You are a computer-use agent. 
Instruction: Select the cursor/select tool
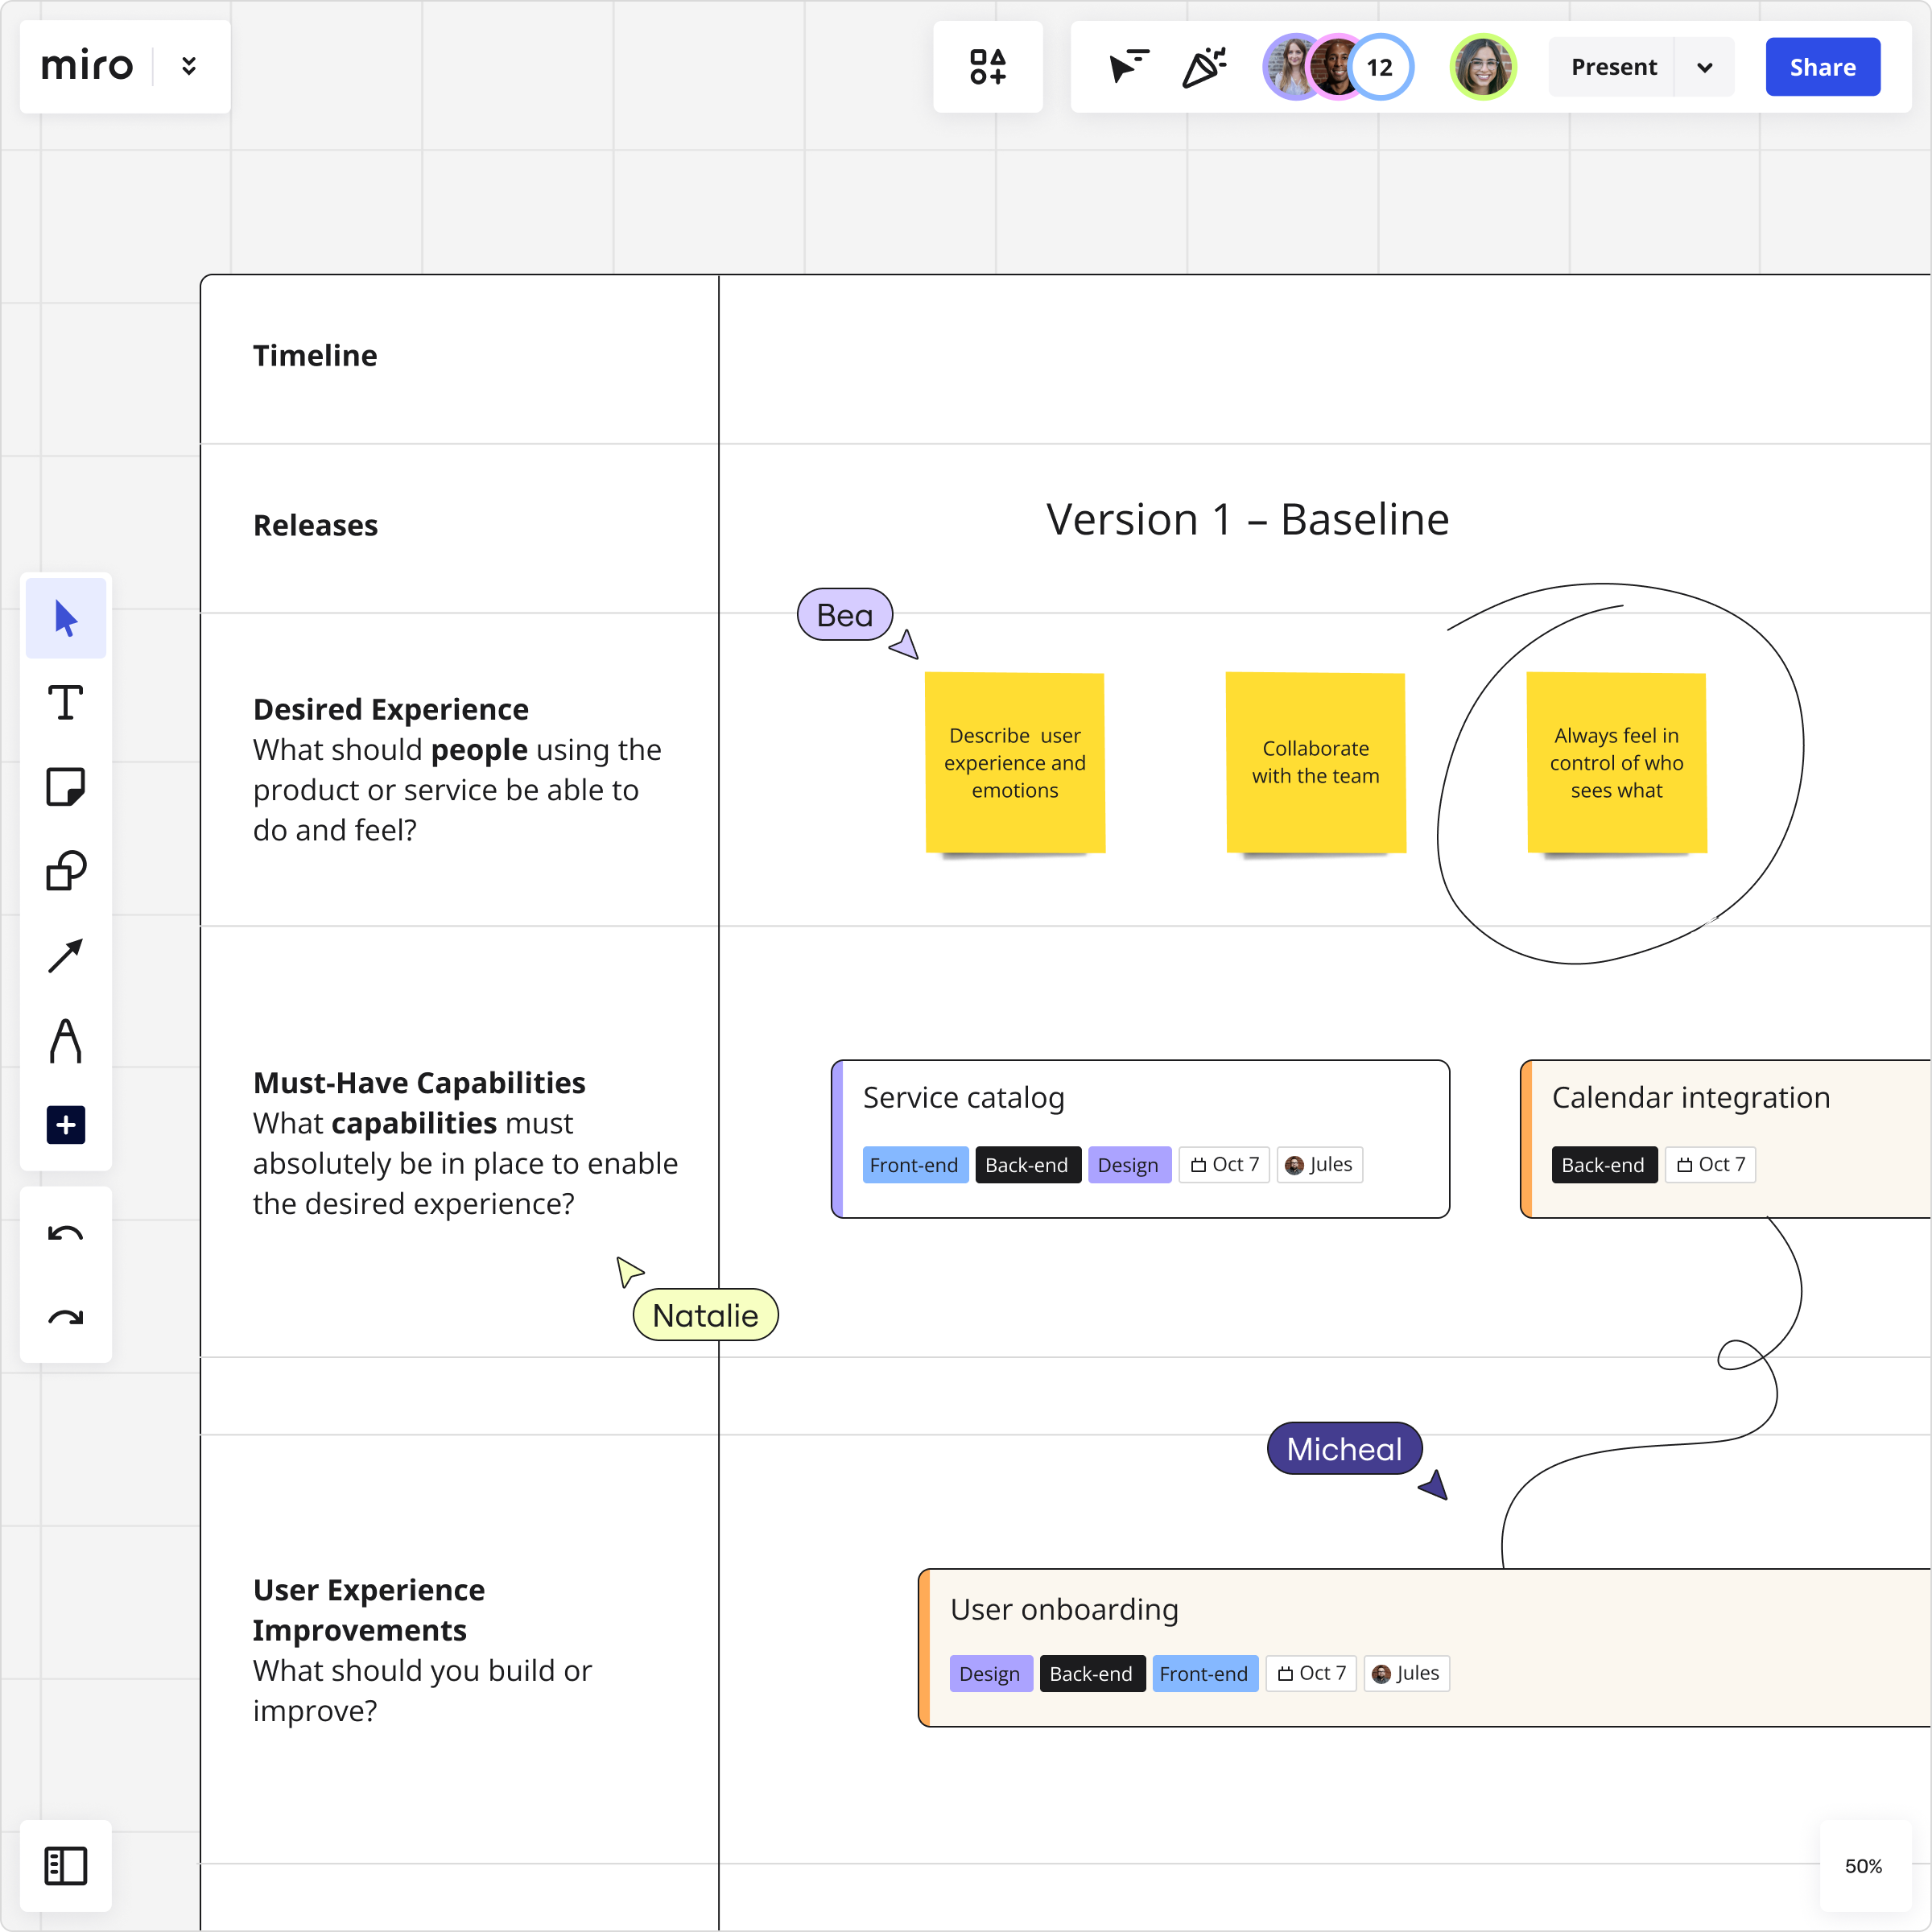pyautogui.click(x=66, y=618)
